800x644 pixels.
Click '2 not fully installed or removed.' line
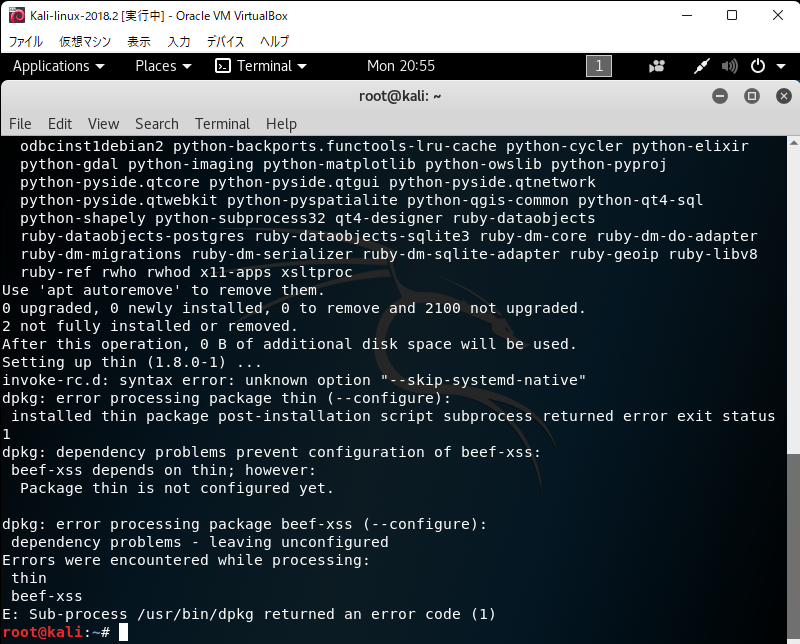coord(149,326)
